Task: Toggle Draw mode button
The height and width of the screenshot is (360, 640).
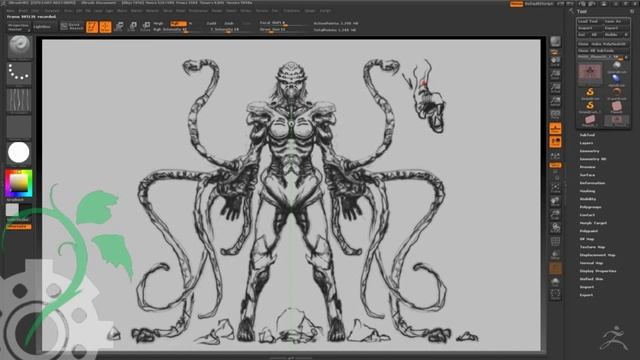Action: click(x=105, y=27)
